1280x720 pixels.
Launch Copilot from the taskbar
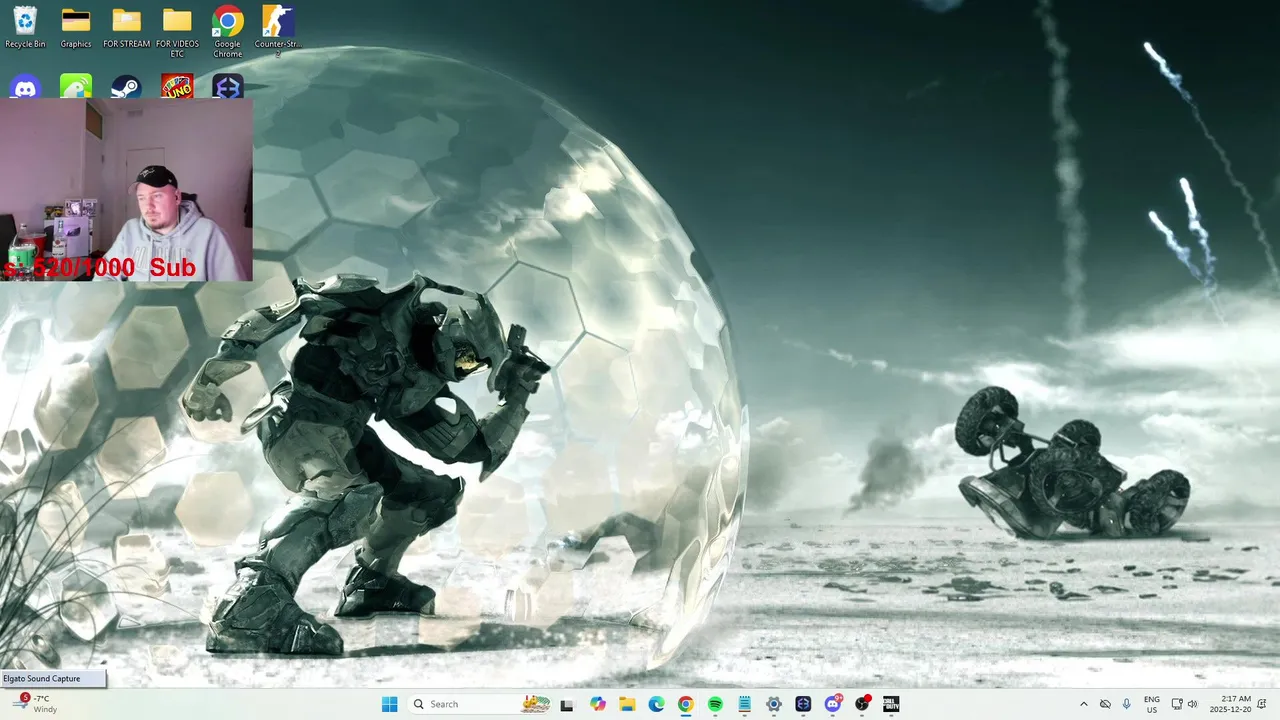598,704
